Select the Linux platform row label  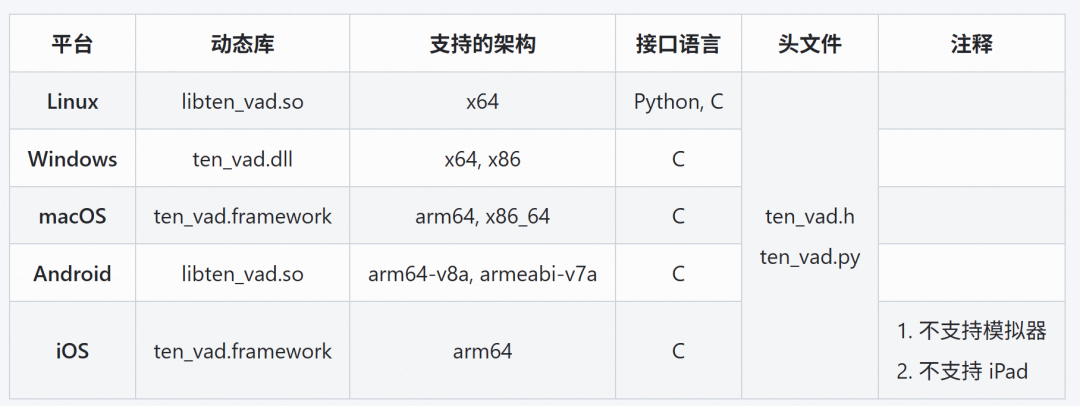[72, 101]
